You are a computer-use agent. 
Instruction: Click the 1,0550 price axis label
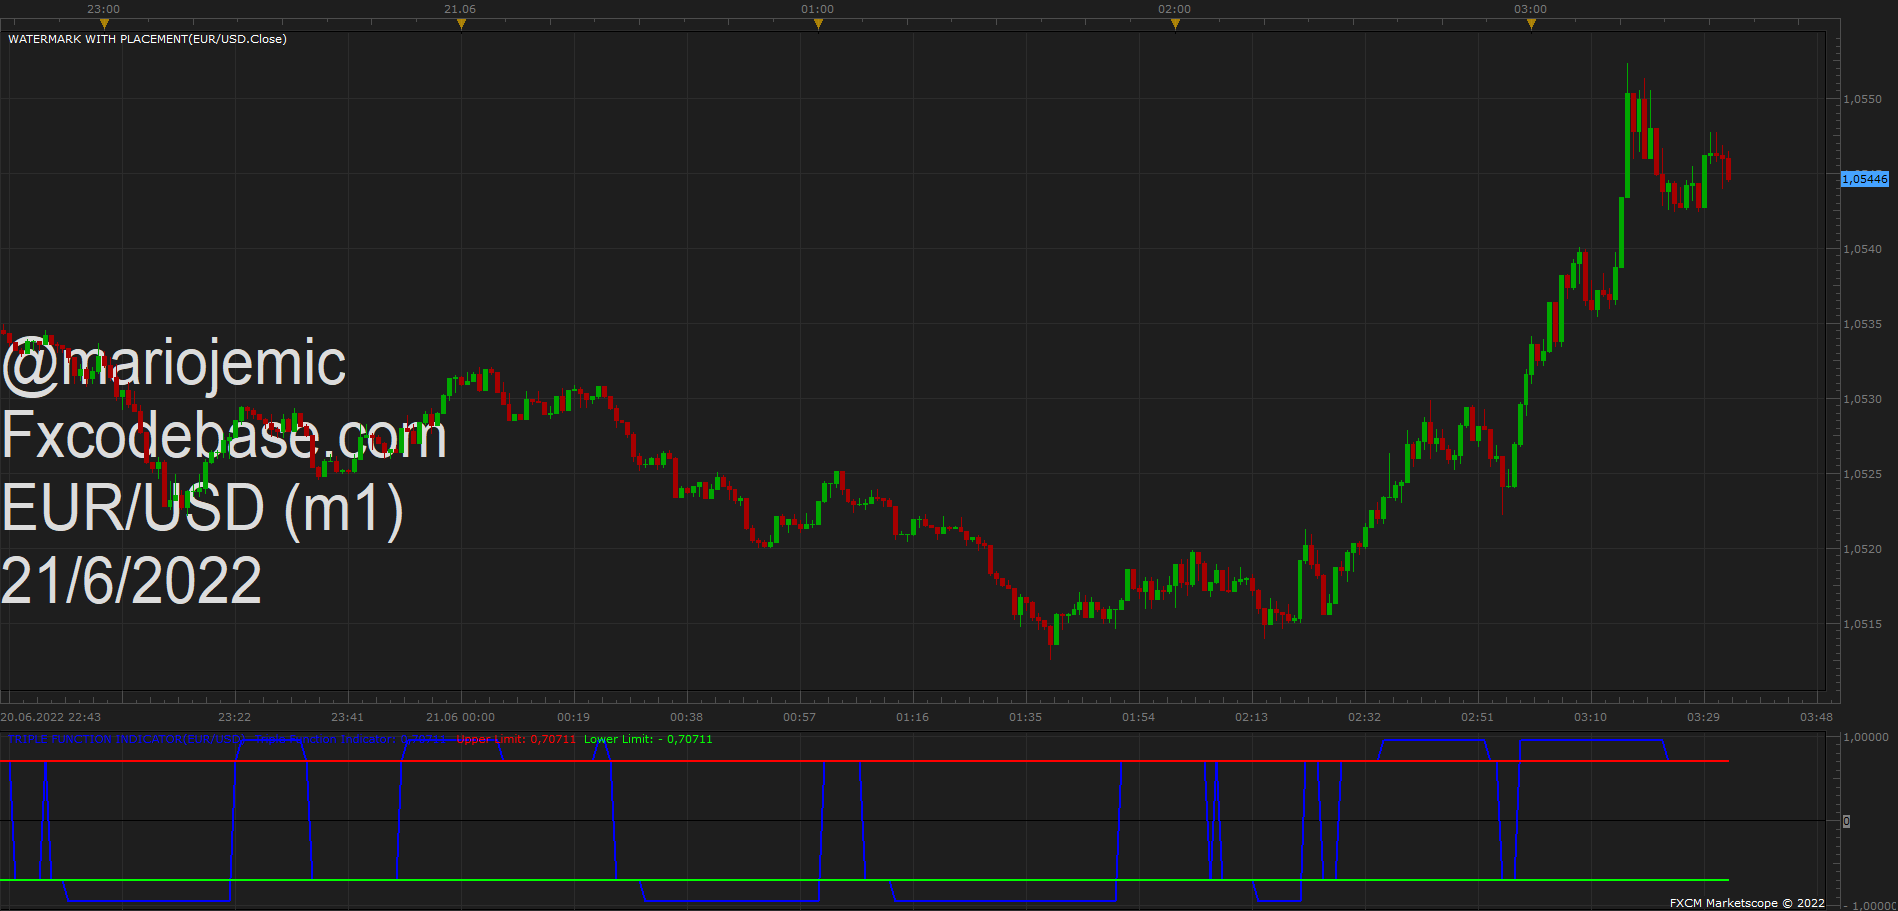(1863, 99)
